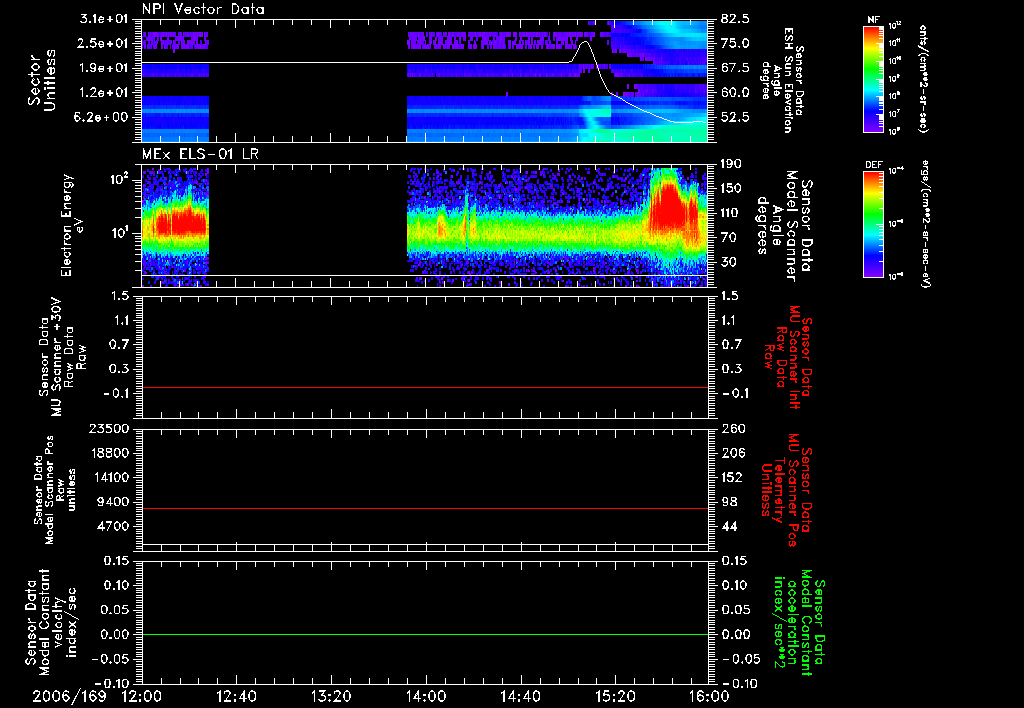Click the DEF color scale bar
This screenshot has width=1024, height=708.
coord(874,224)
